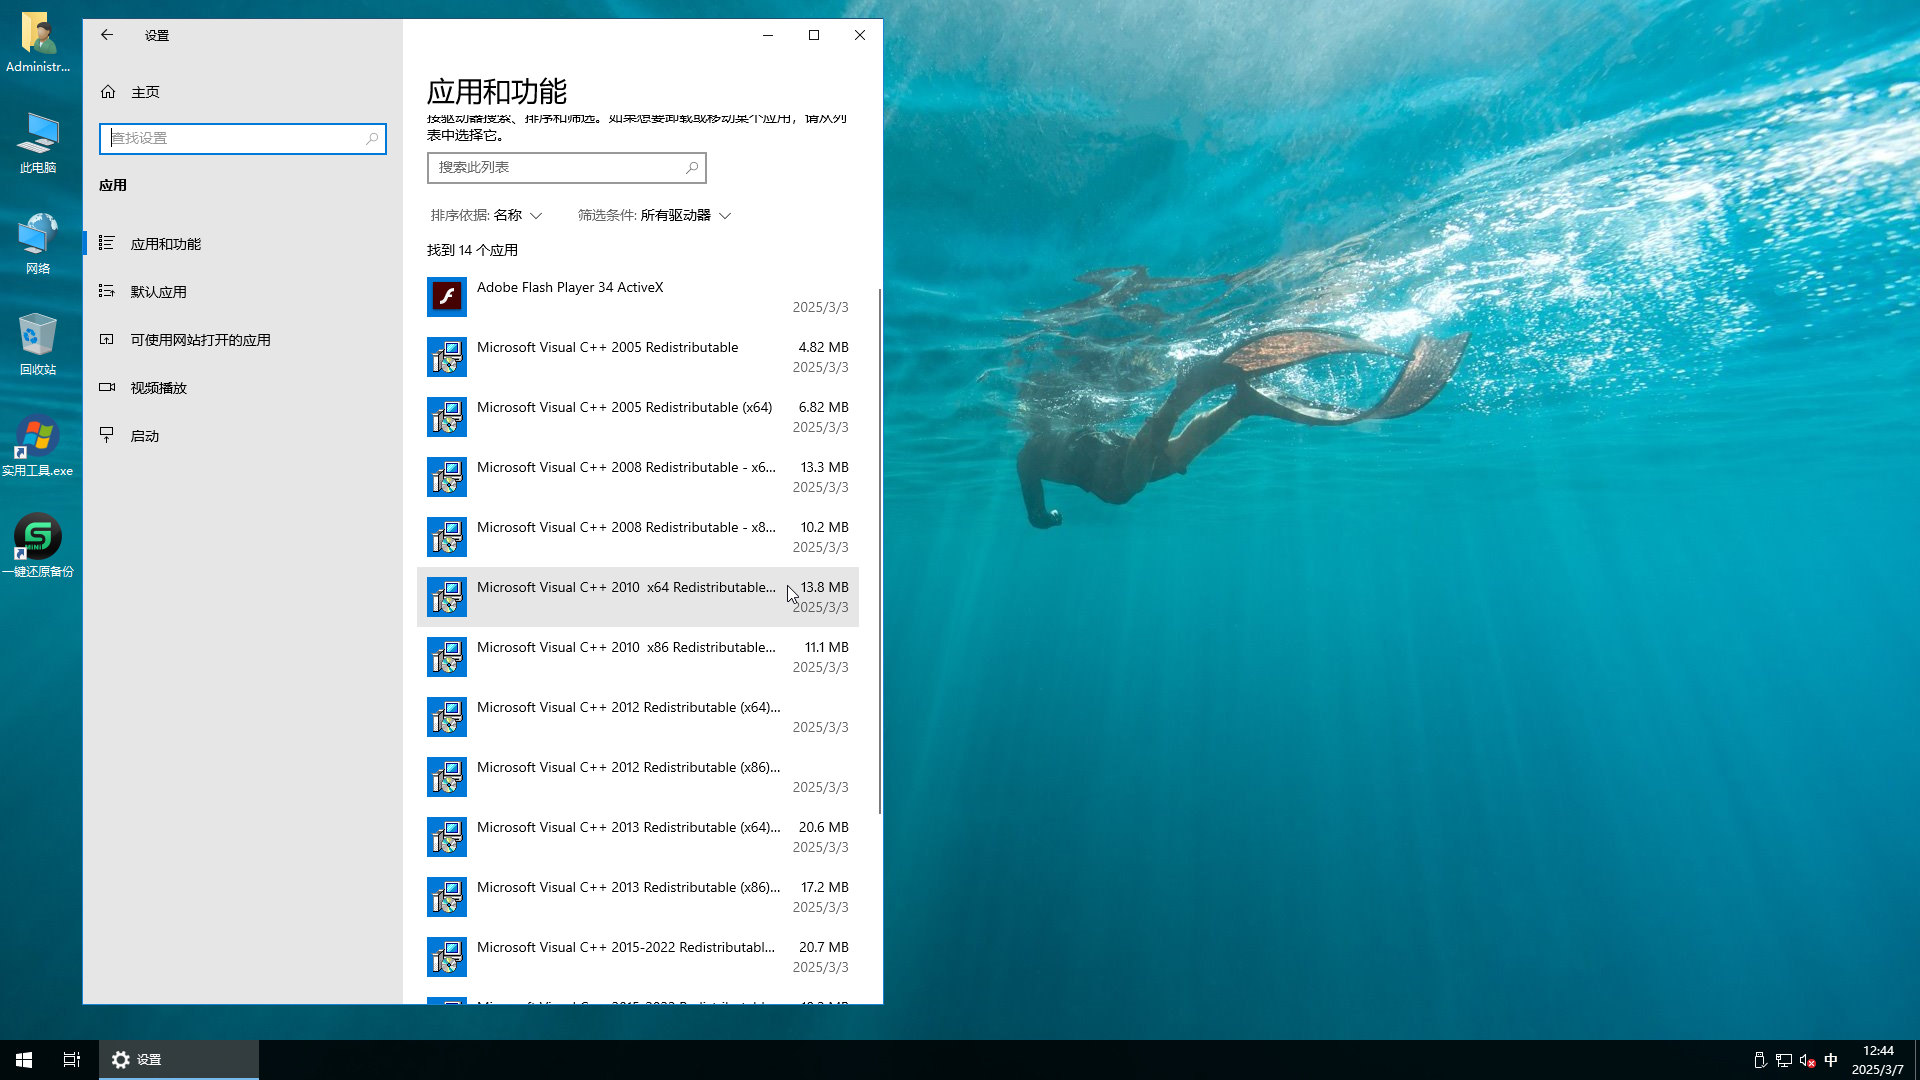Viewport: 1920px width, 1080px height.
Task: Open 筛选条件: 所有驱动器 filter dropdown
Action: (654, 215)
